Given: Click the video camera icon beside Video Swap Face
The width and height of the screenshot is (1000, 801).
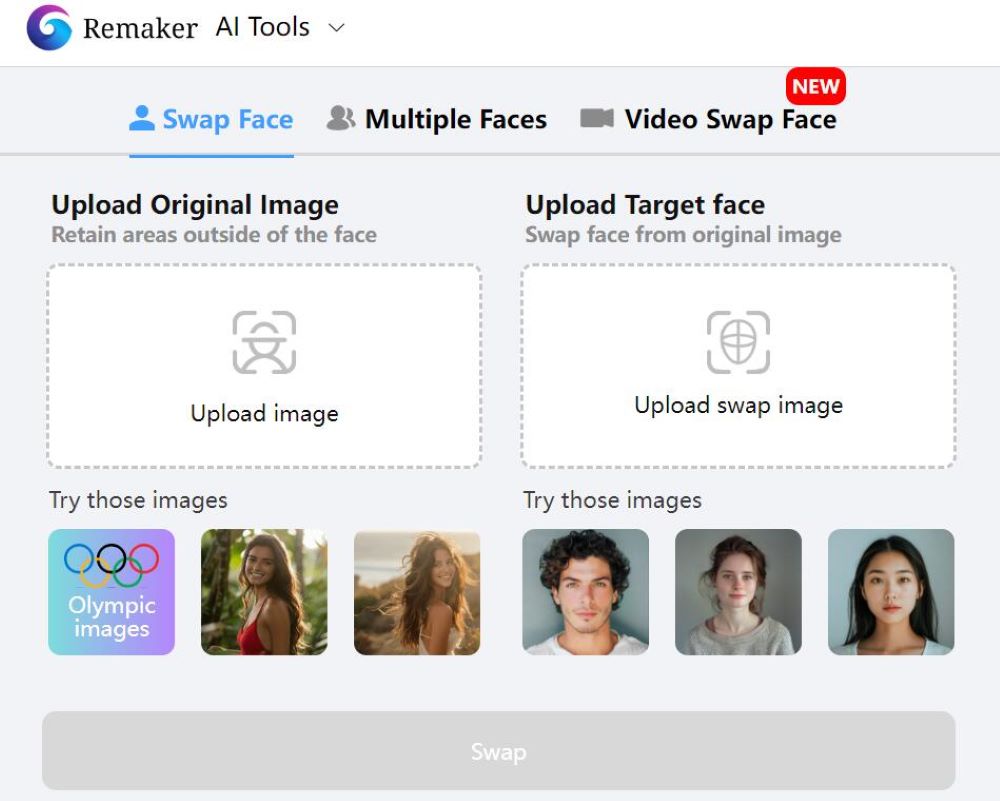Looking at the screenshot, I should click(596, 119).
